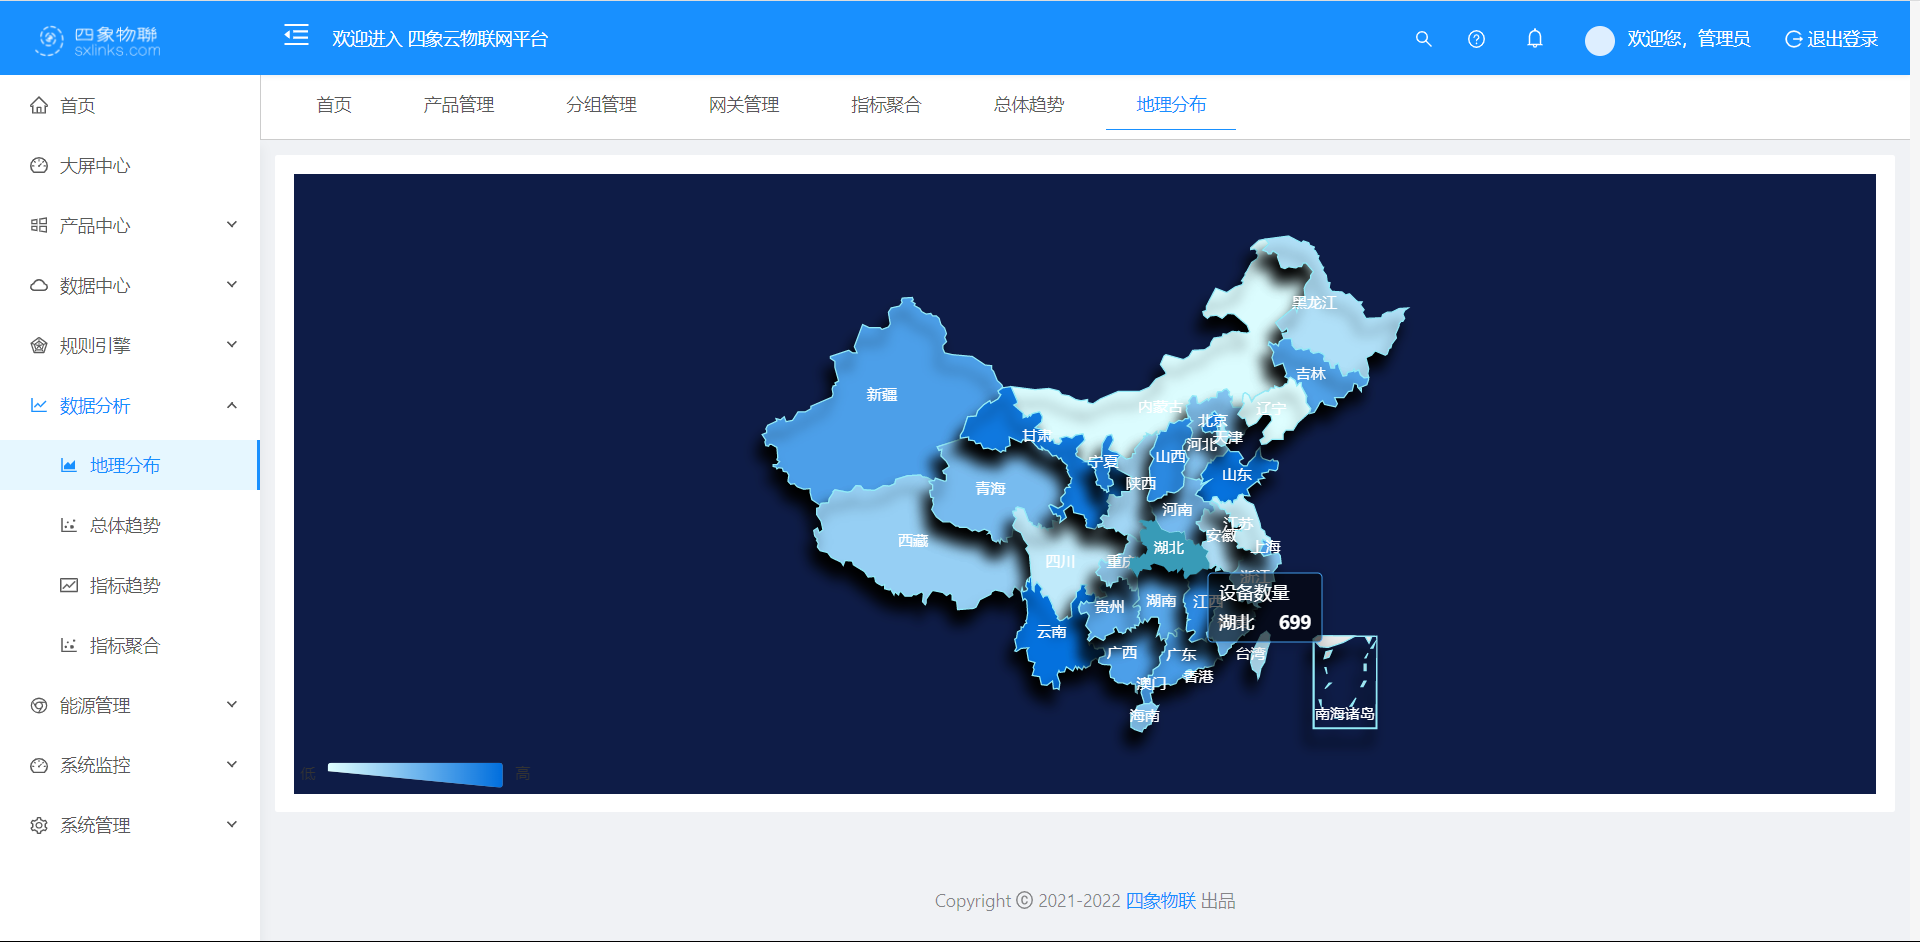Switch to the 总体趋势 tab
This screenshot has width=1920, height=942.
(1028, 105)
